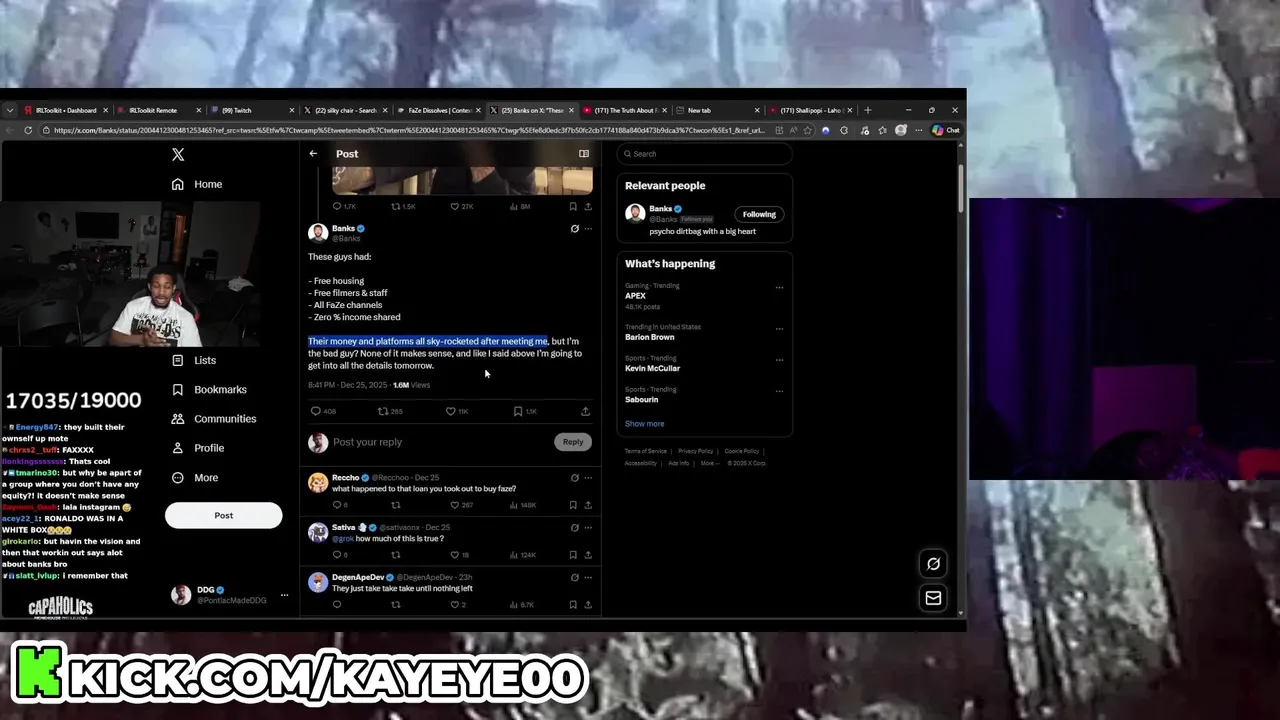Click the X logo in the sidebar
Screen dimensions: 1280x720
[178, 154]
